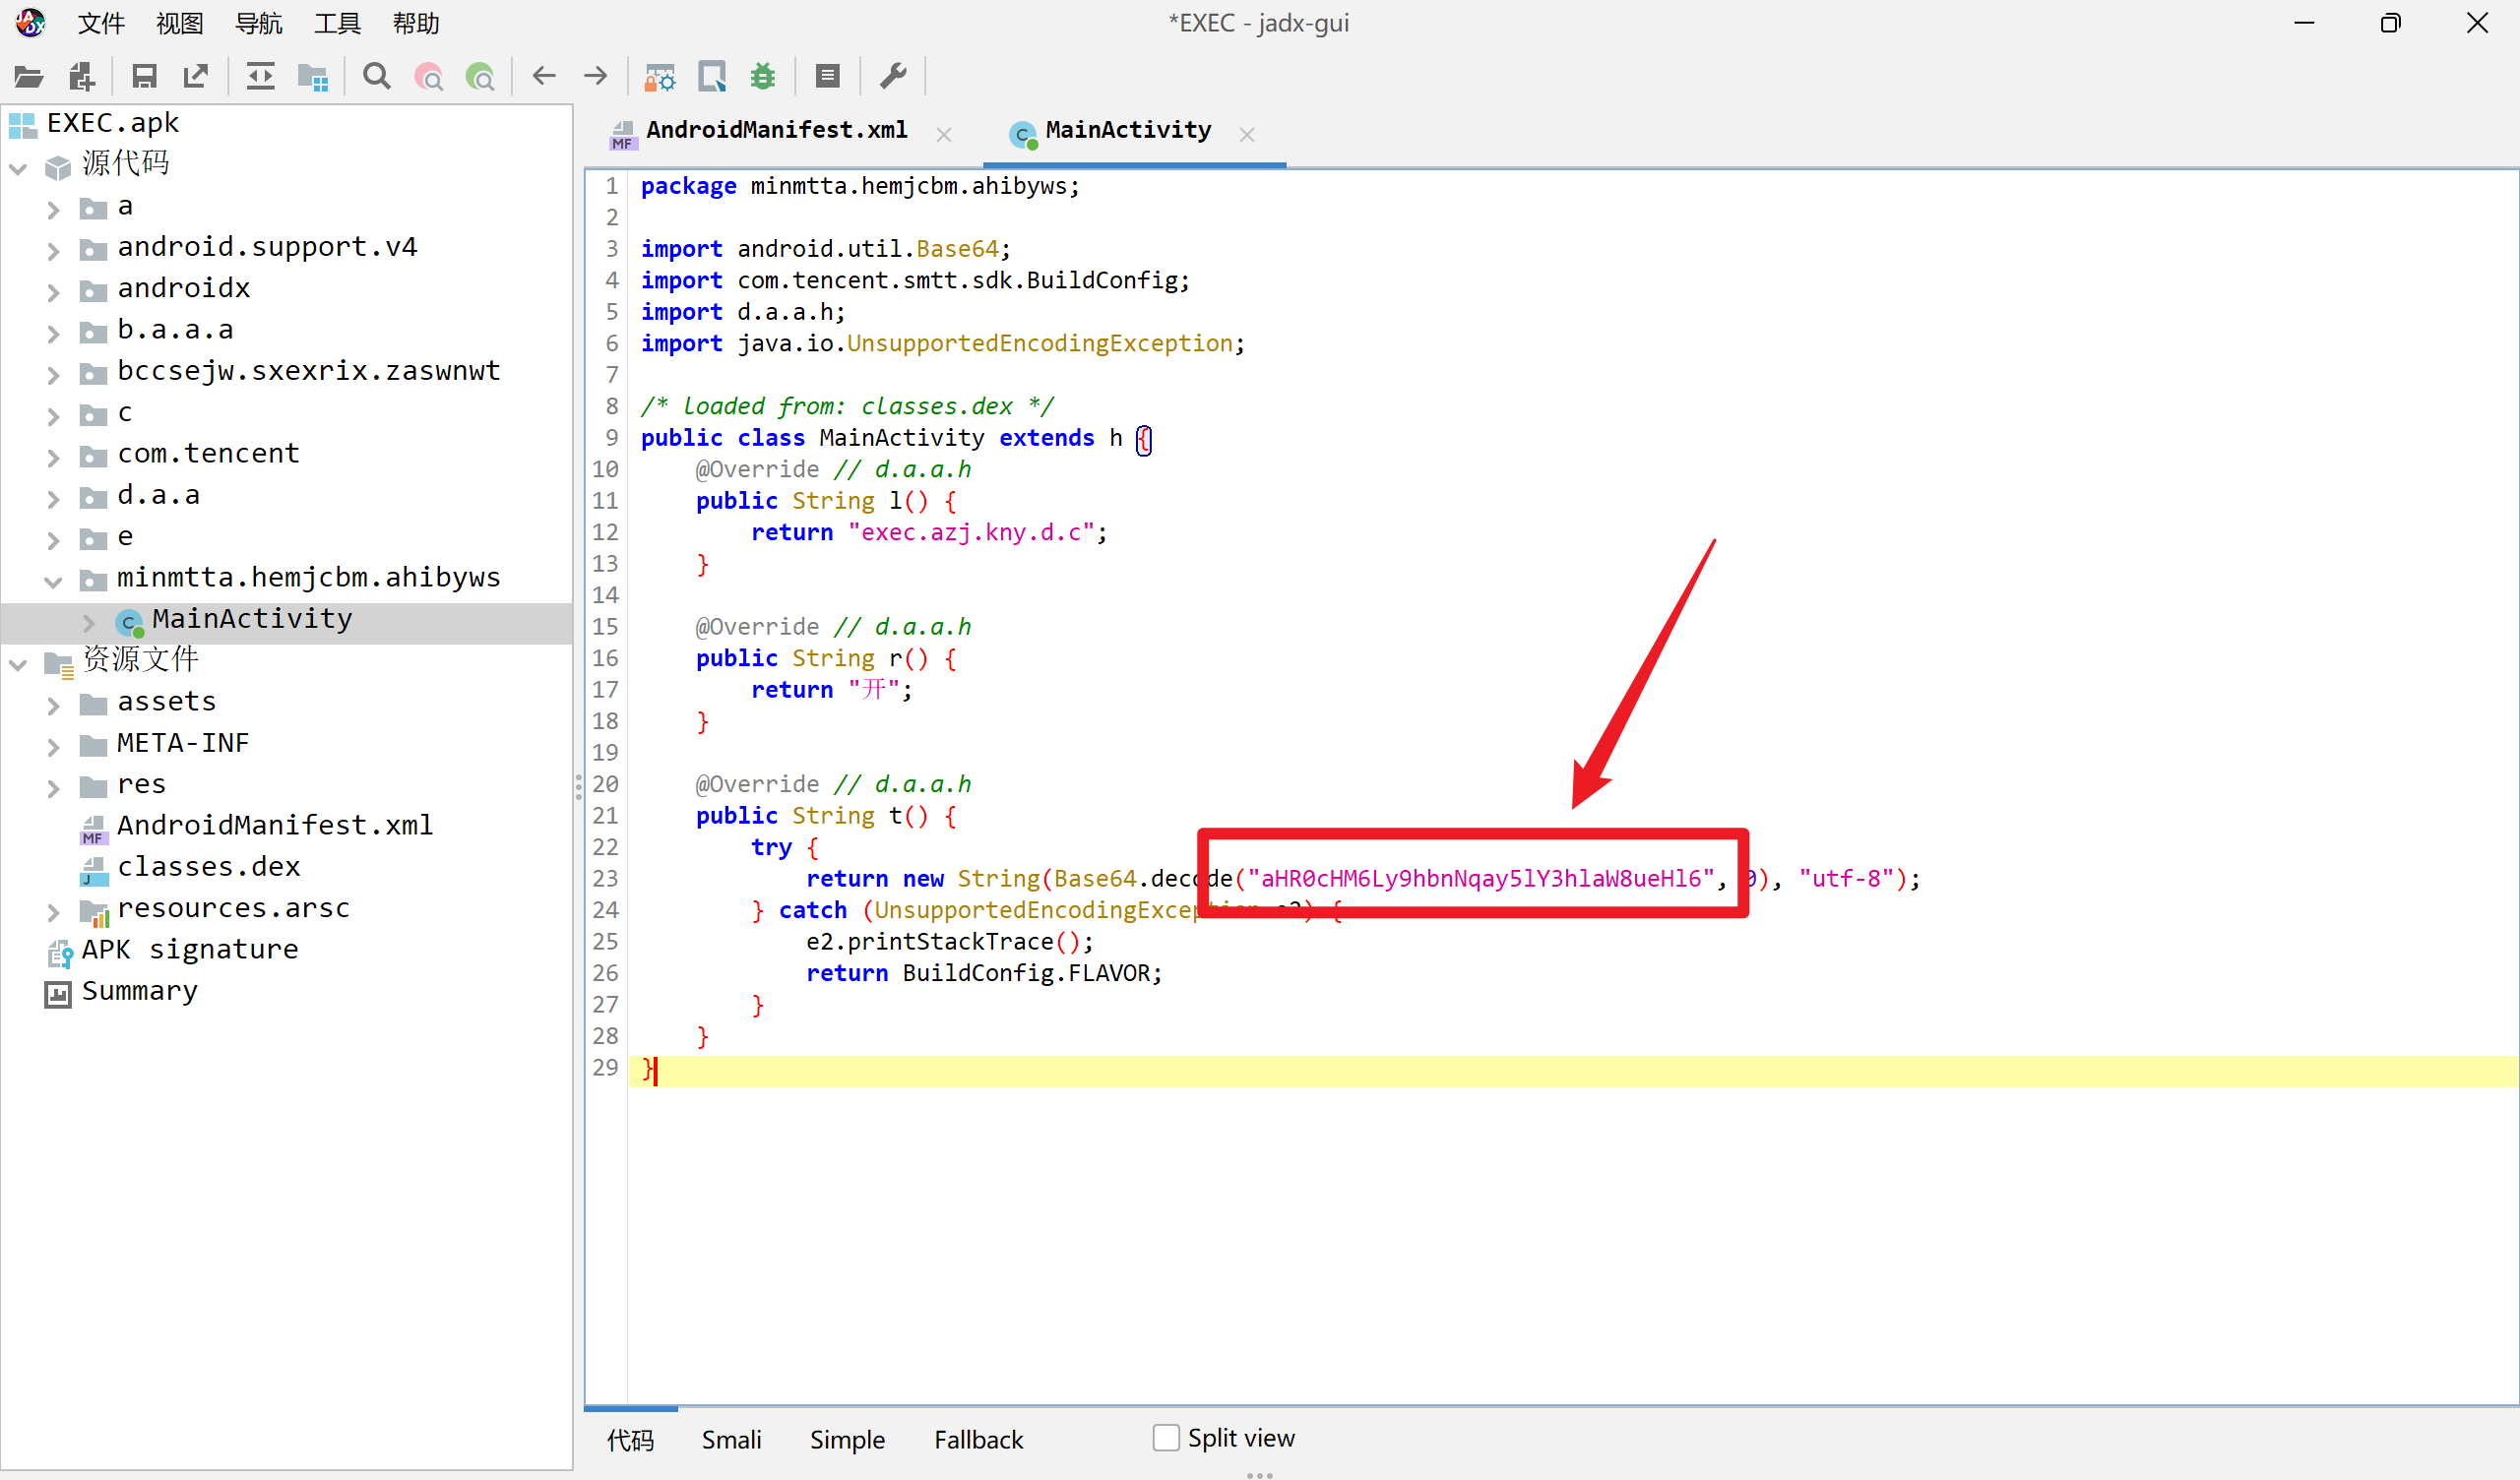Viewport: 2520px width, 1480px height.
Task: Expand the com.tencent package
Action: (53, 458)
